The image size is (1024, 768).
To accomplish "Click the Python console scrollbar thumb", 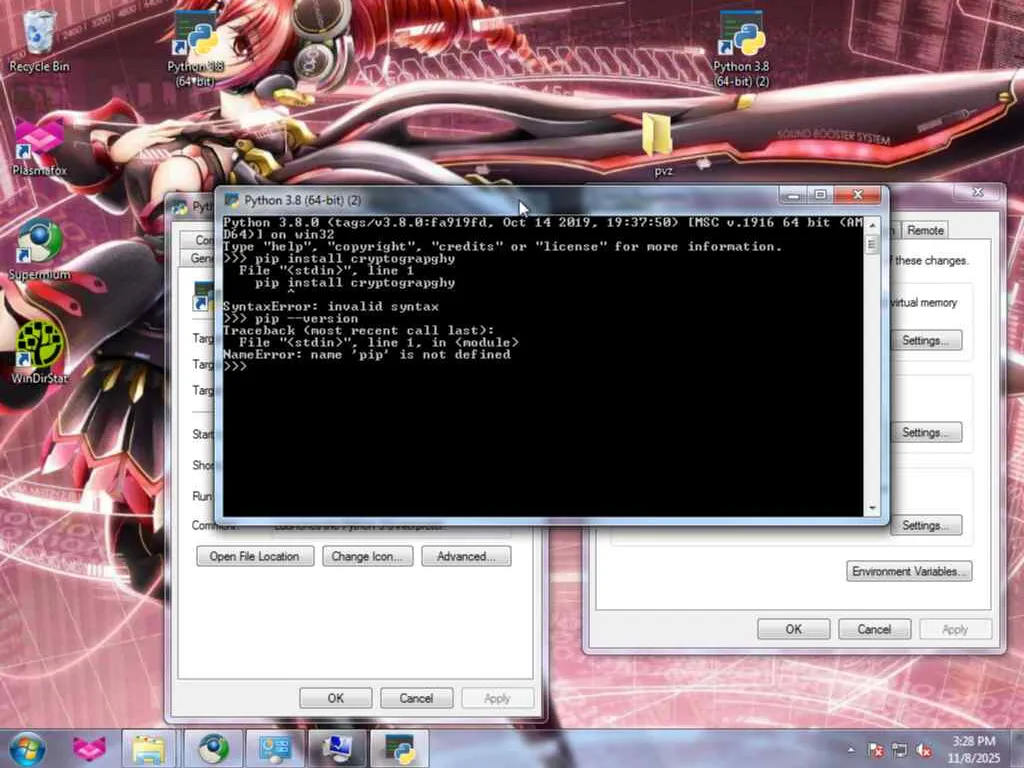I will click(872, 244).
